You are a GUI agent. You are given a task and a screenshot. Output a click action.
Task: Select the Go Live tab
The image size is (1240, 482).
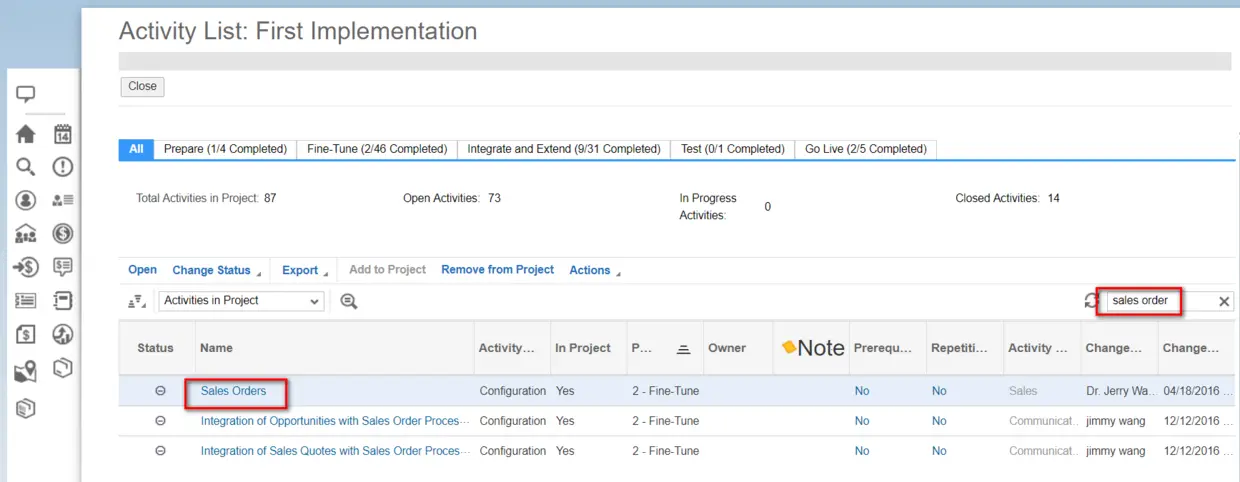(x=865, y=149)
